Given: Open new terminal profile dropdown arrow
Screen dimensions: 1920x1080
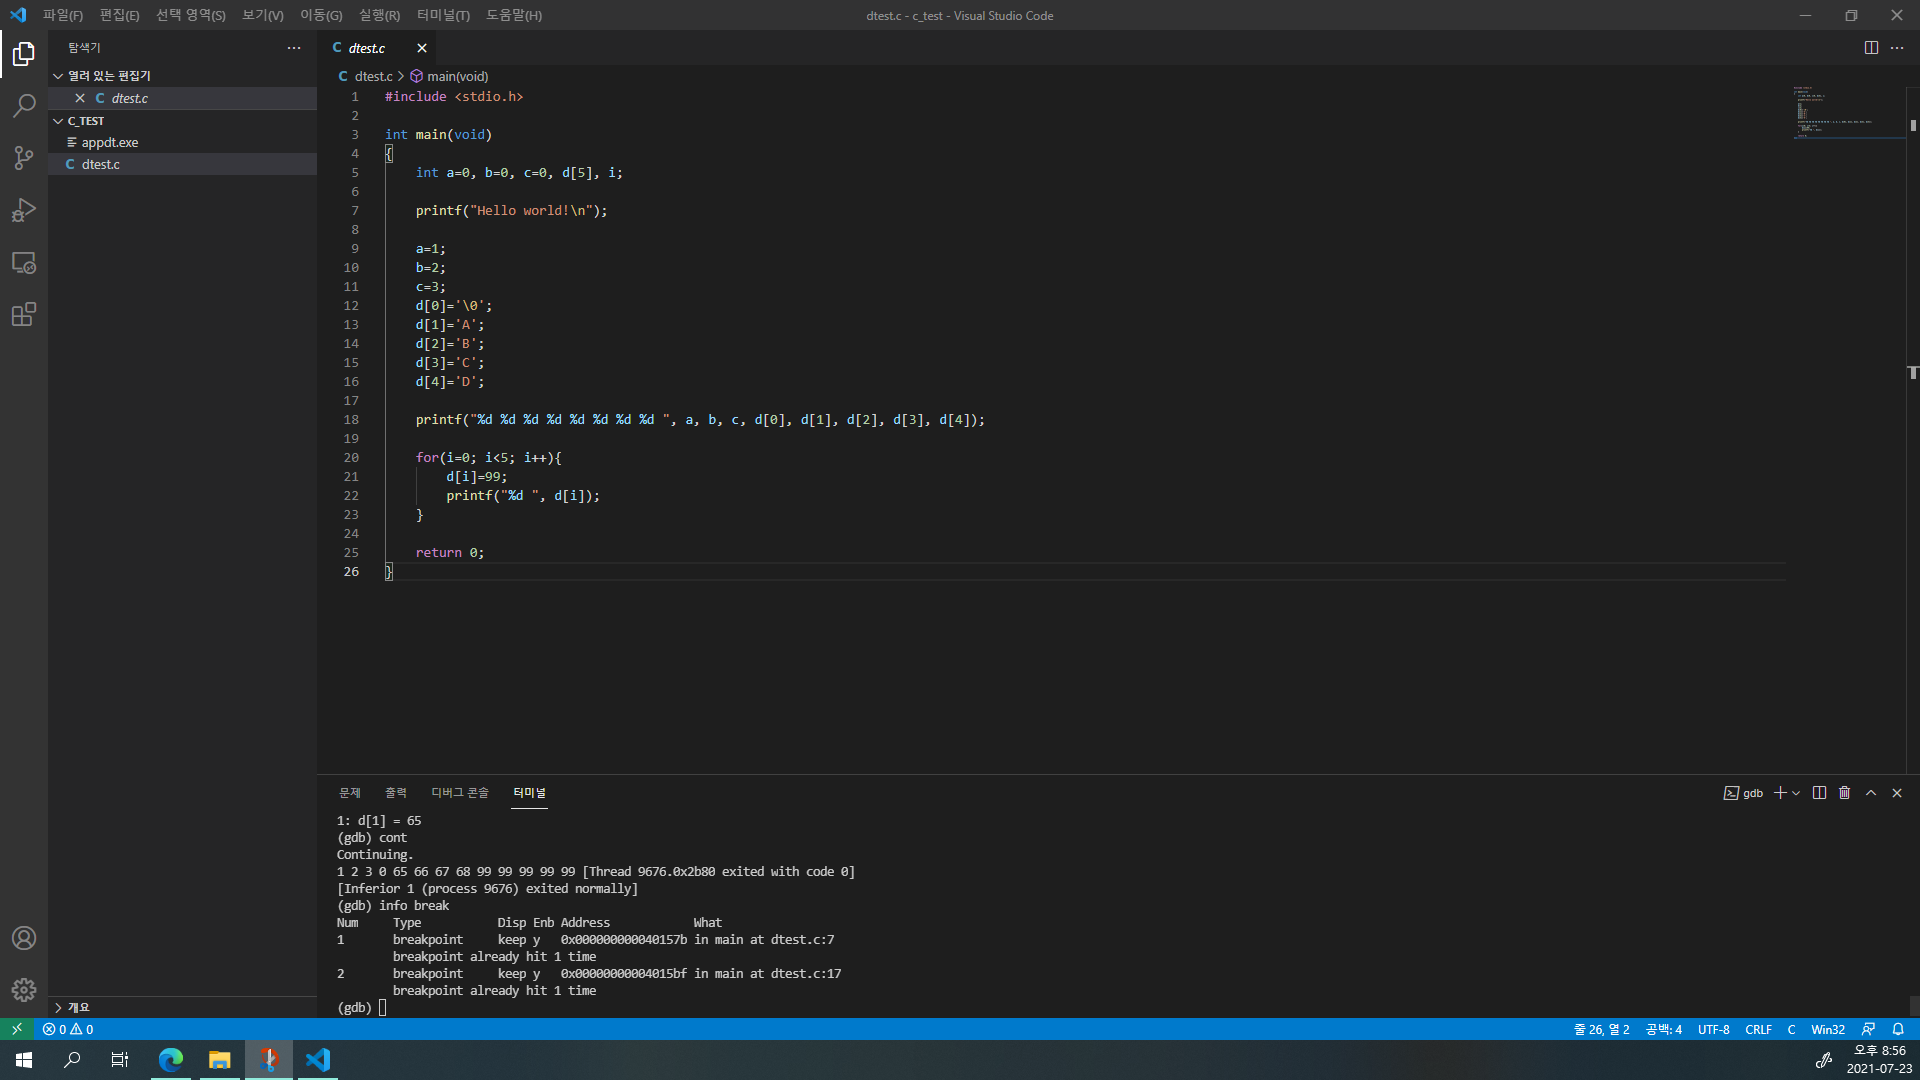Looking at the screenshot, I should pos(1796,793).
